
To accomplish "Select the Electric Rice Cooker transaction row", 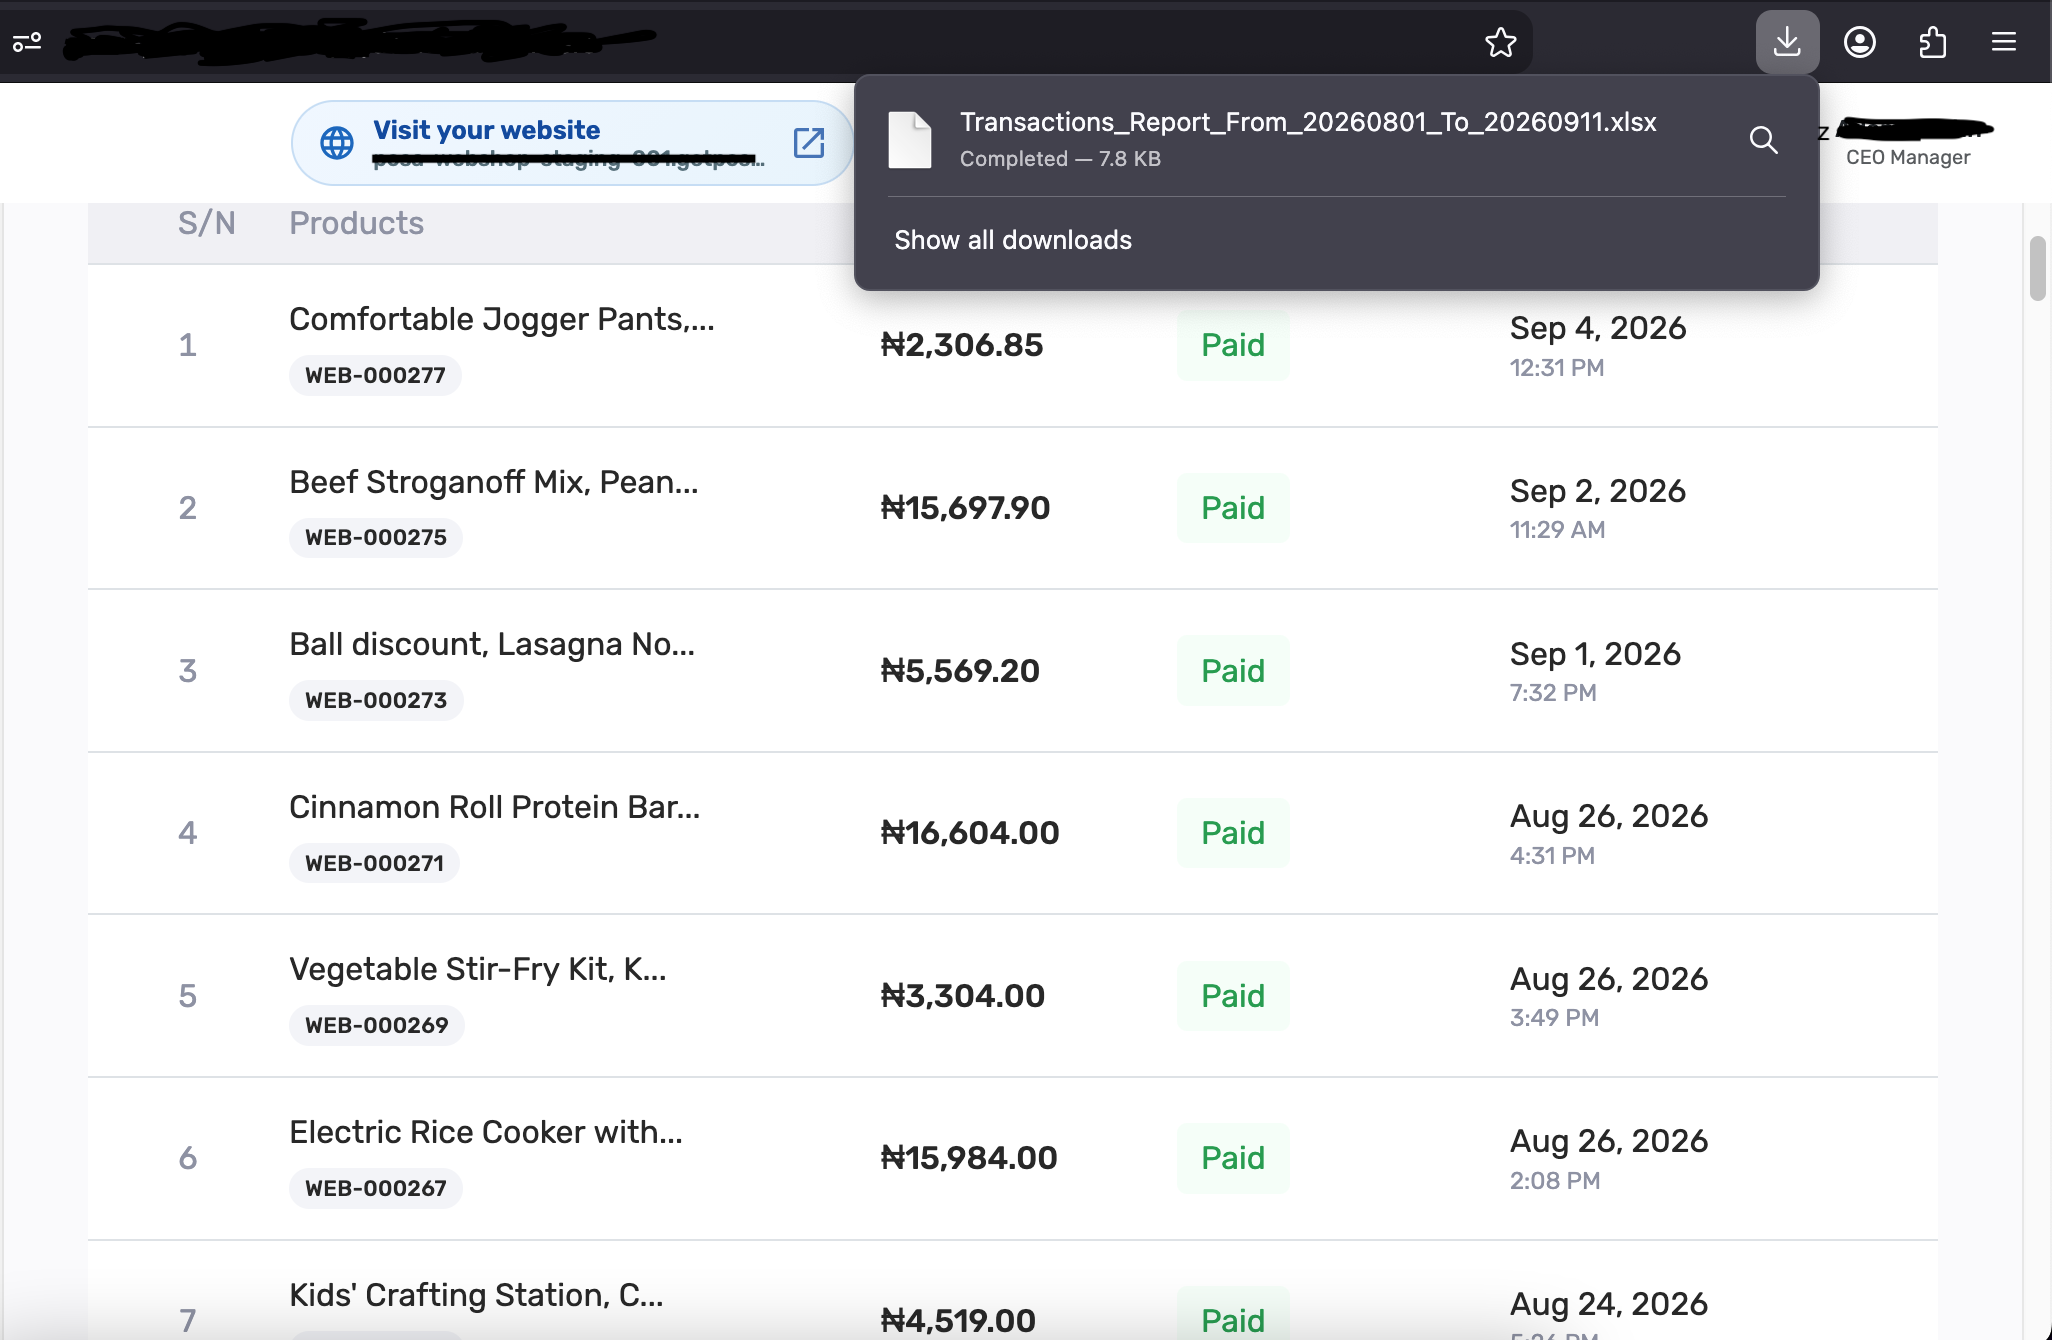I will [x=1012, y=1159].
